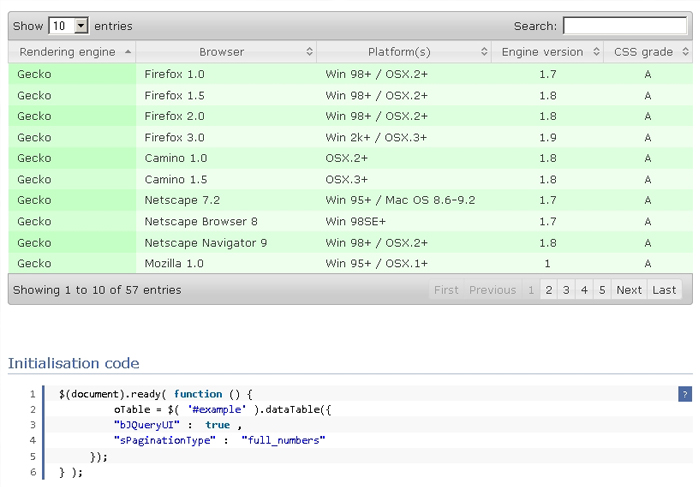Click the Win 95+ / Mac OS 8.6-9.2 cell
This screenshot has height=488, width=700.
(x=404, y=200)
